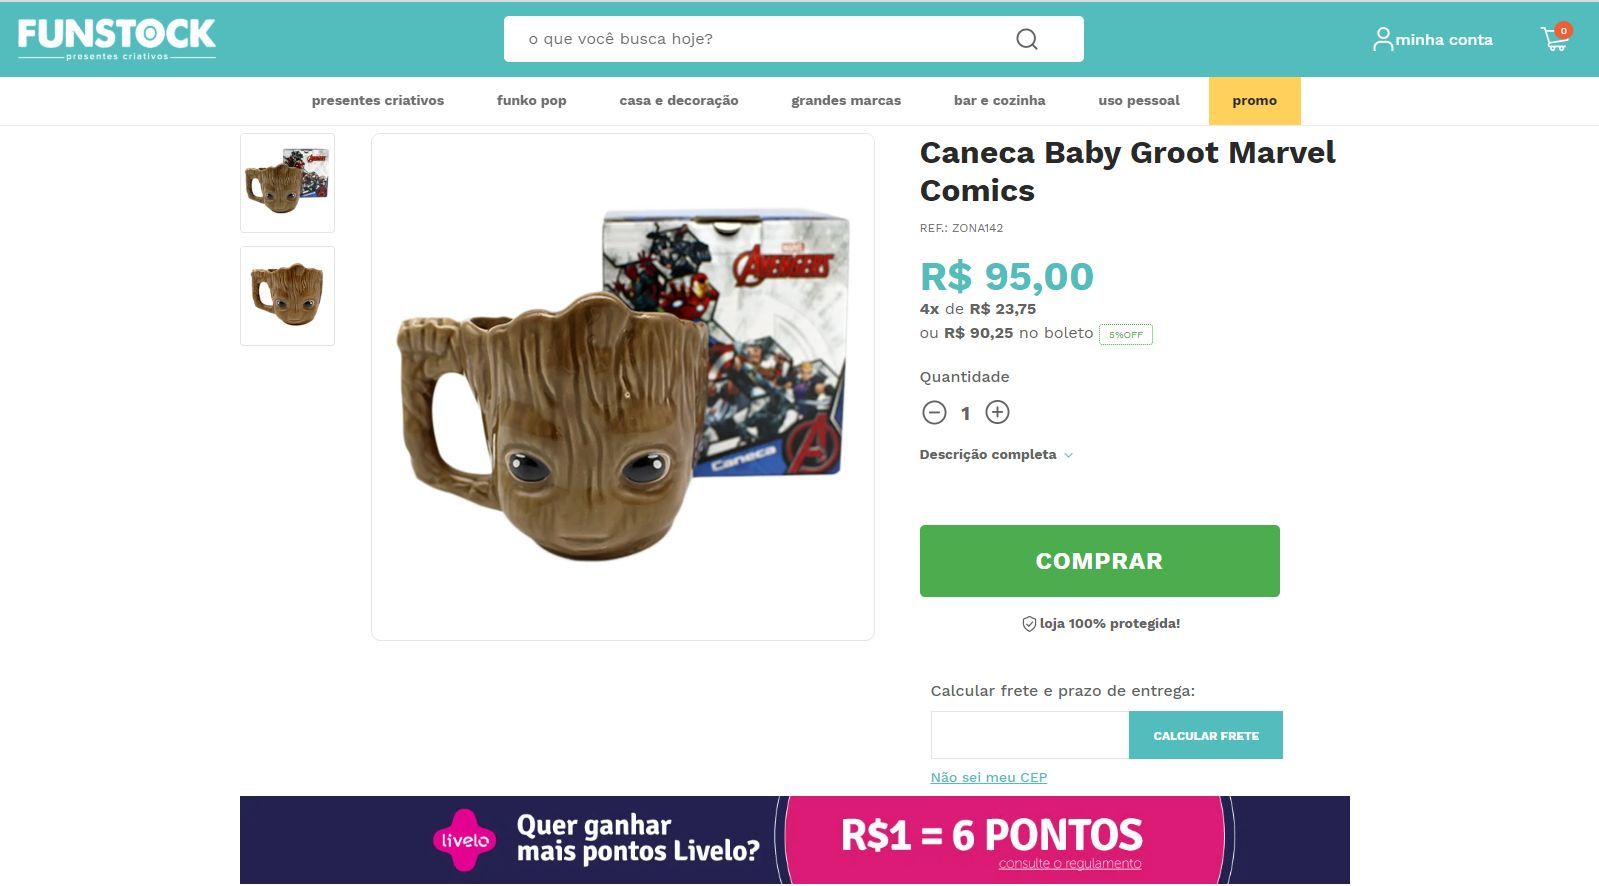Increase quantity with the plus button
The width and height of the screenshot is (1599, 886).
point(997,412)
